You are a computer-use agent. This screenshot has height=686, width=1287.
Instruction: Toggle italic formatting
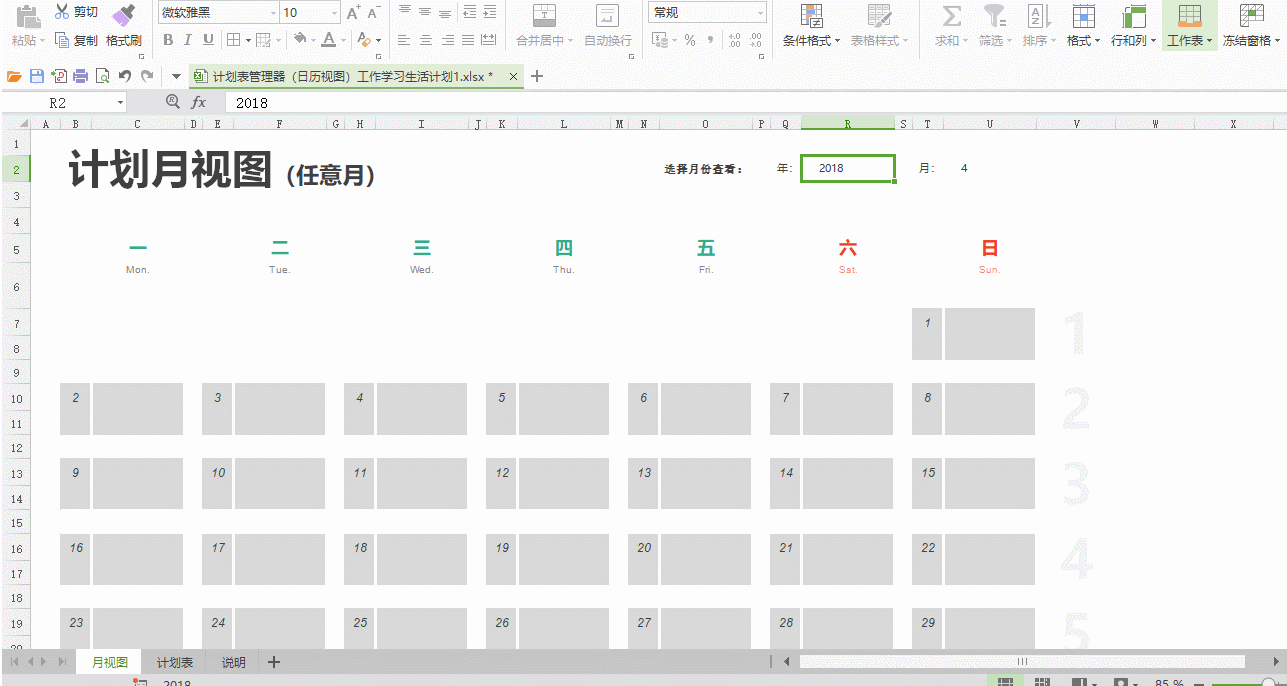click(x=187, y=40)
